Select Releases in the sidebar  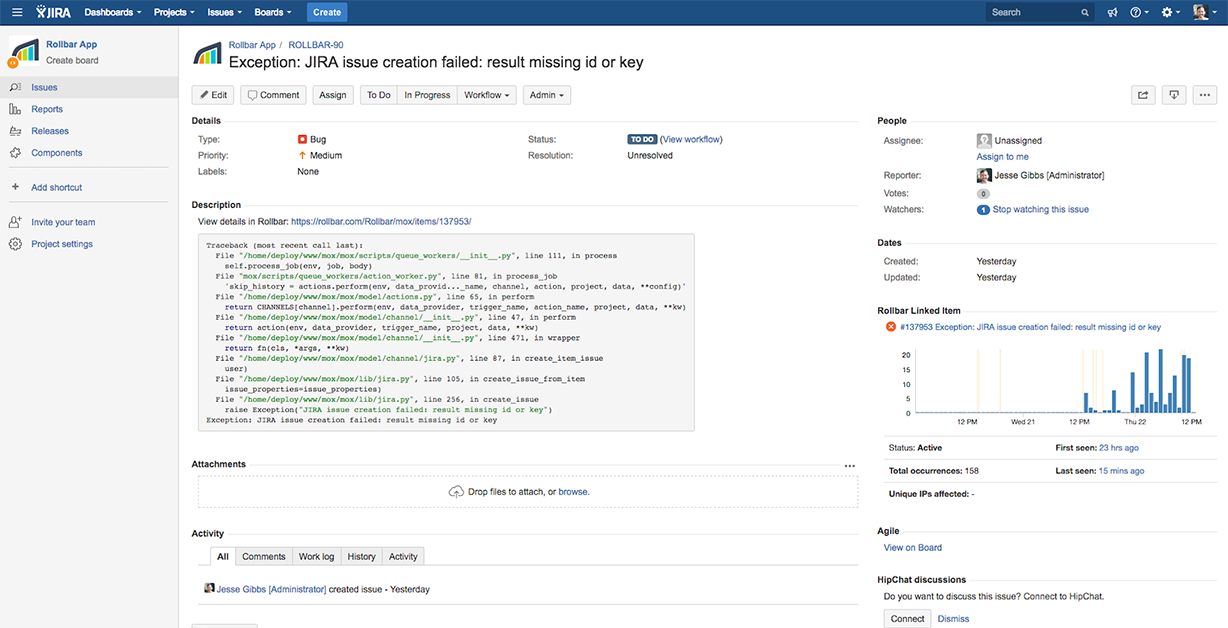coord(50,131)
